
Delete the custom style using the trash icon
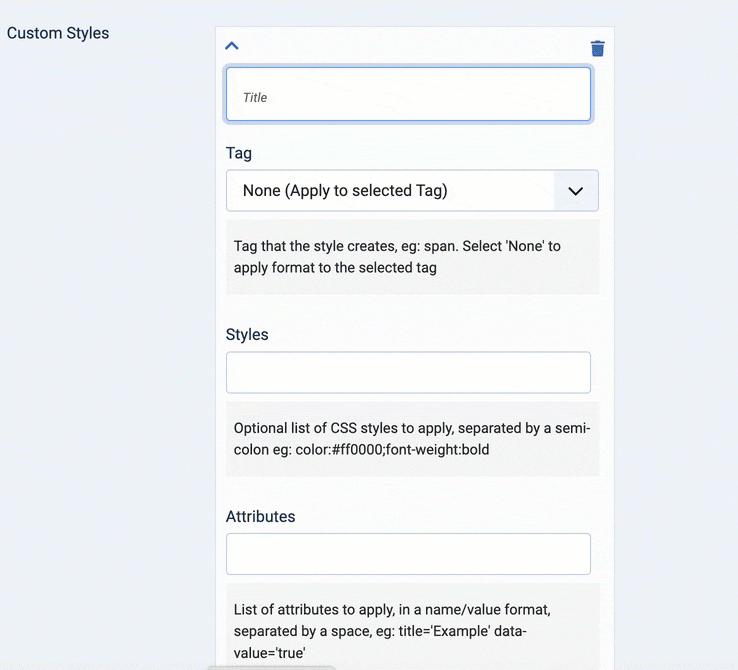pyautogui.click(x=597, y=48)
